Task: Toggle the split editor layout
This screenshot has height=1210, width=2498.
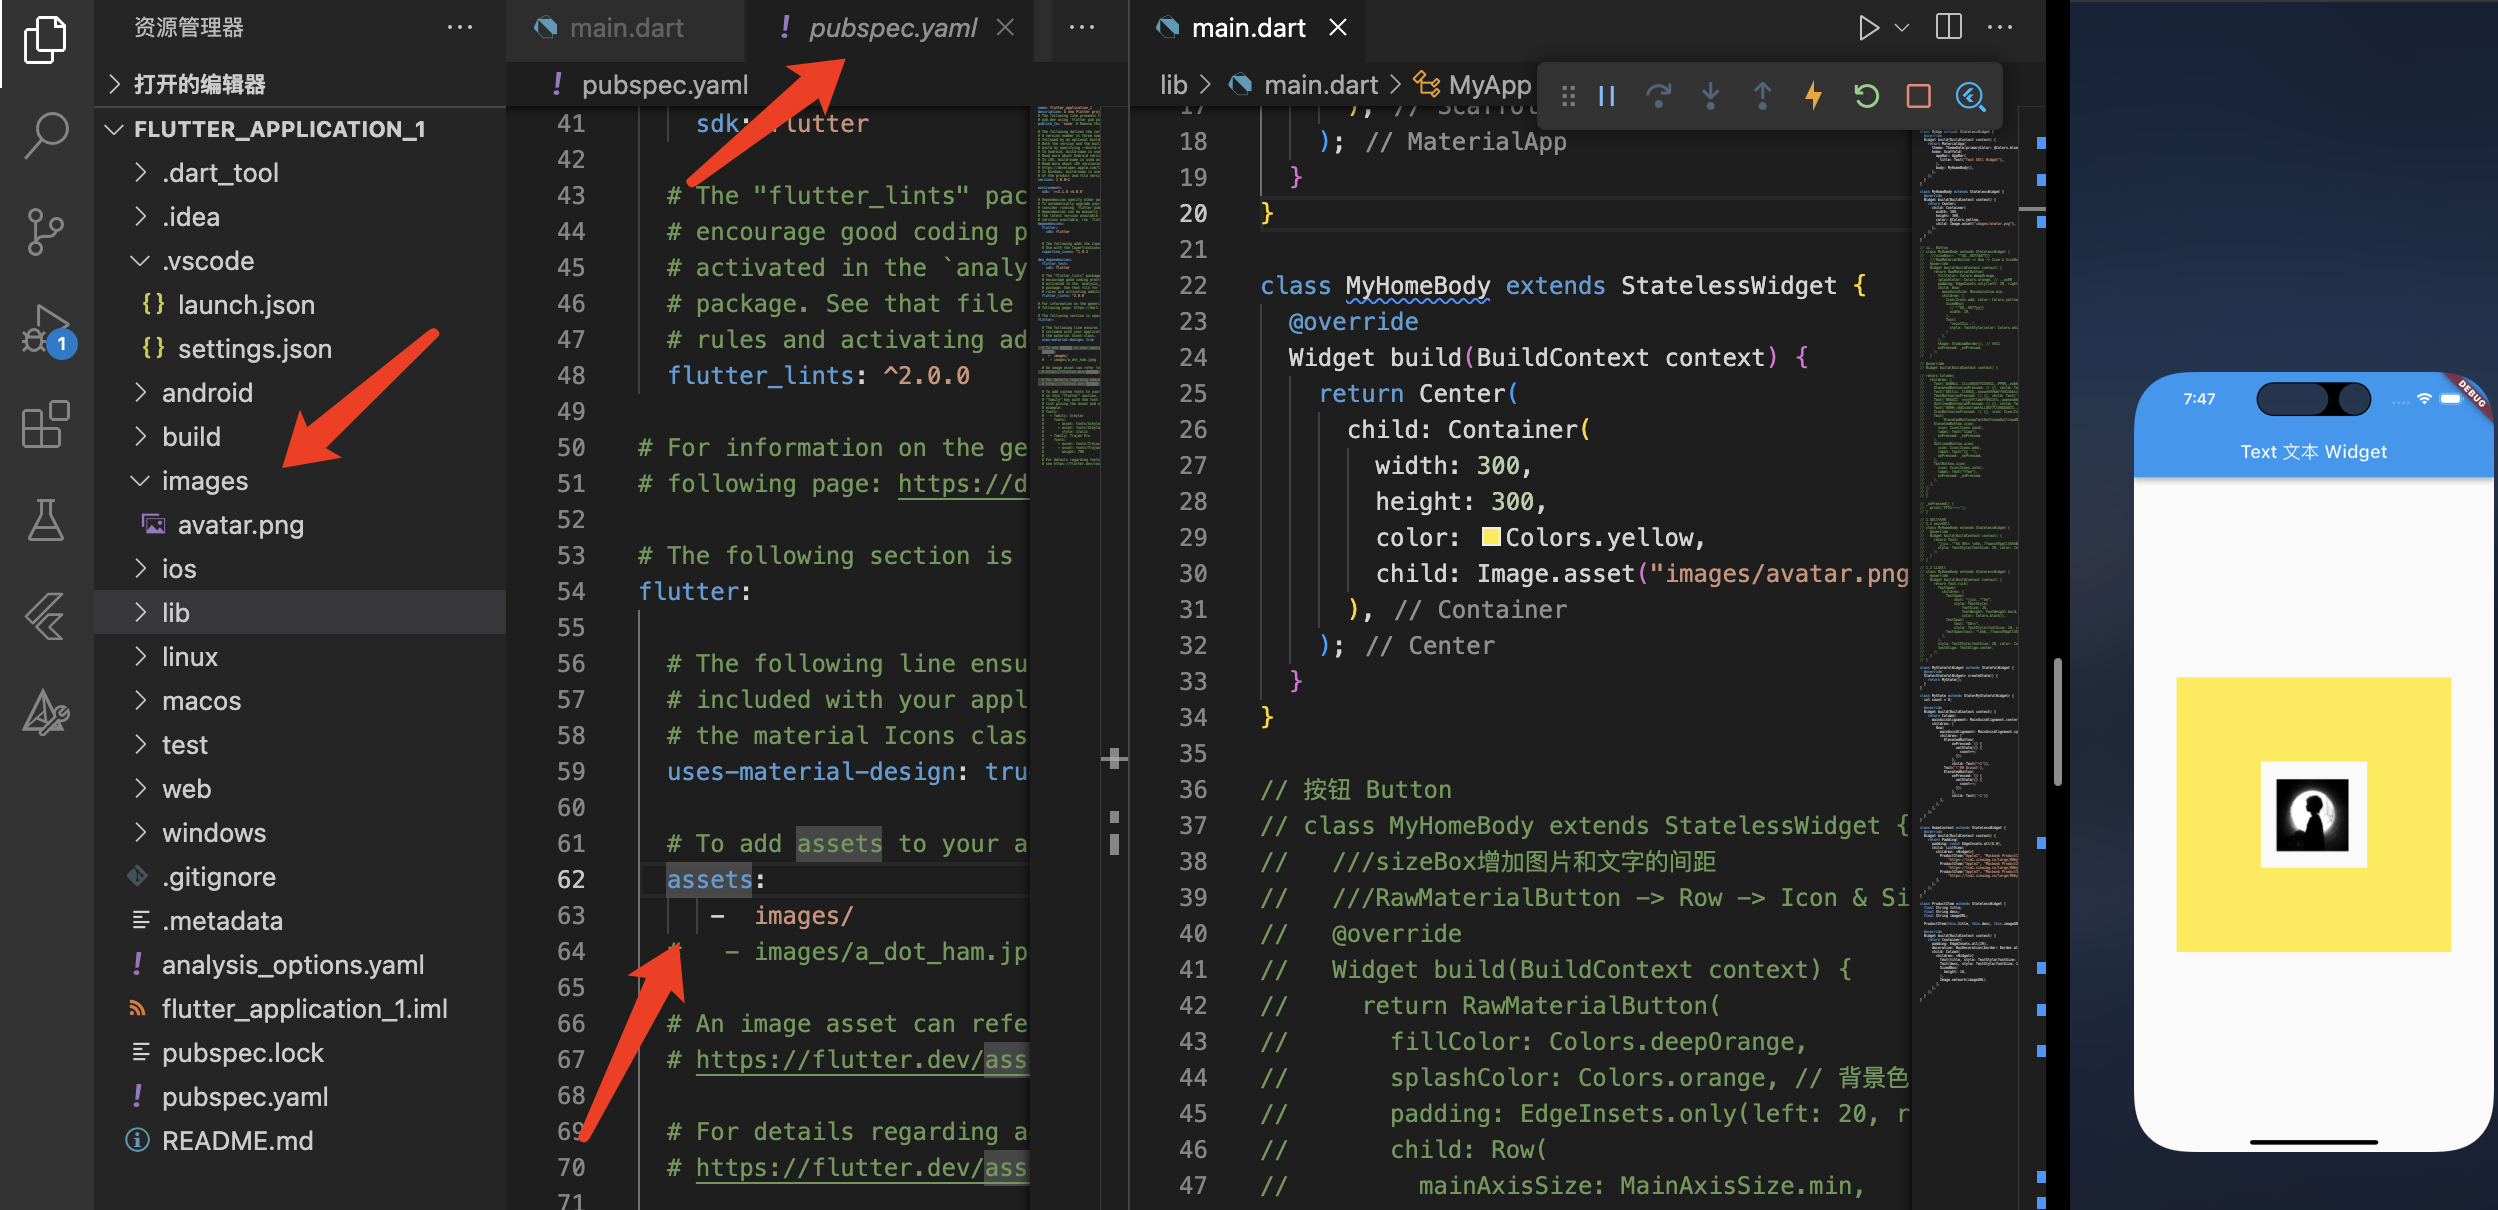Action: 1948,27
